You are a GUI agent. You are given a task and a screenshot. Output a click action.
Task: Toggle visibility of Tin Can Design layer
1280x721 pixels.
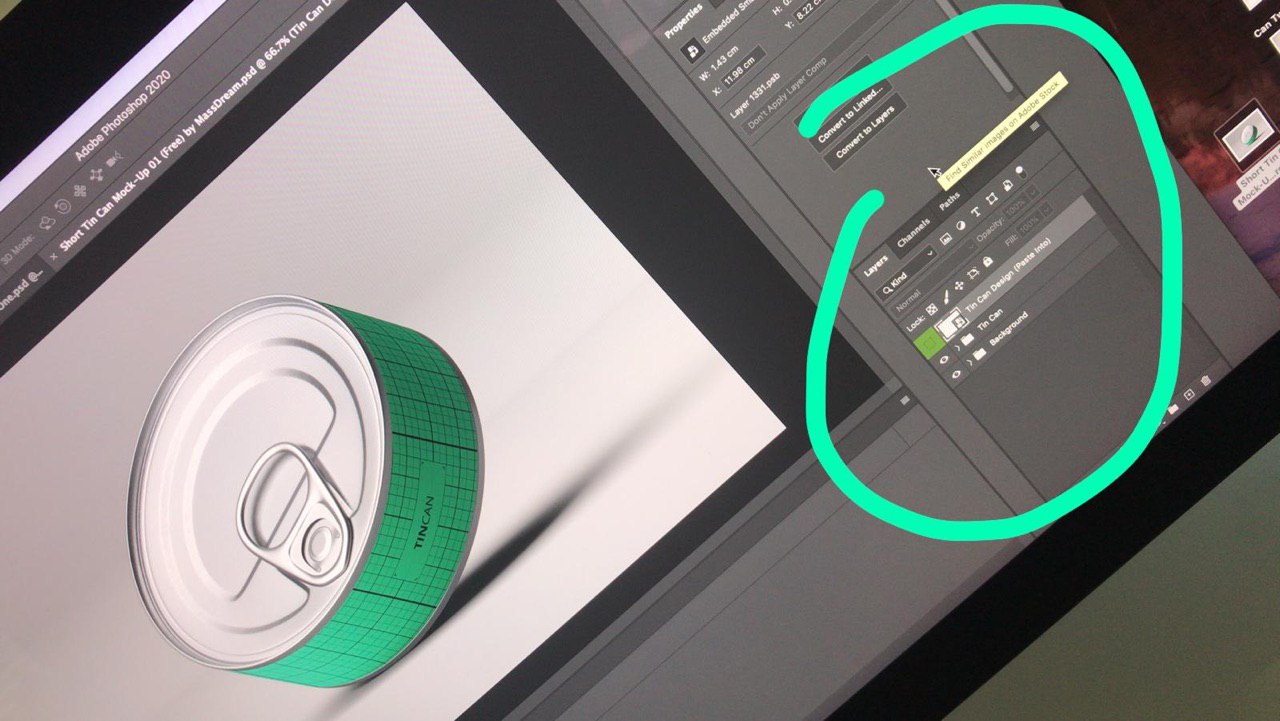click(x=929, y=342)
